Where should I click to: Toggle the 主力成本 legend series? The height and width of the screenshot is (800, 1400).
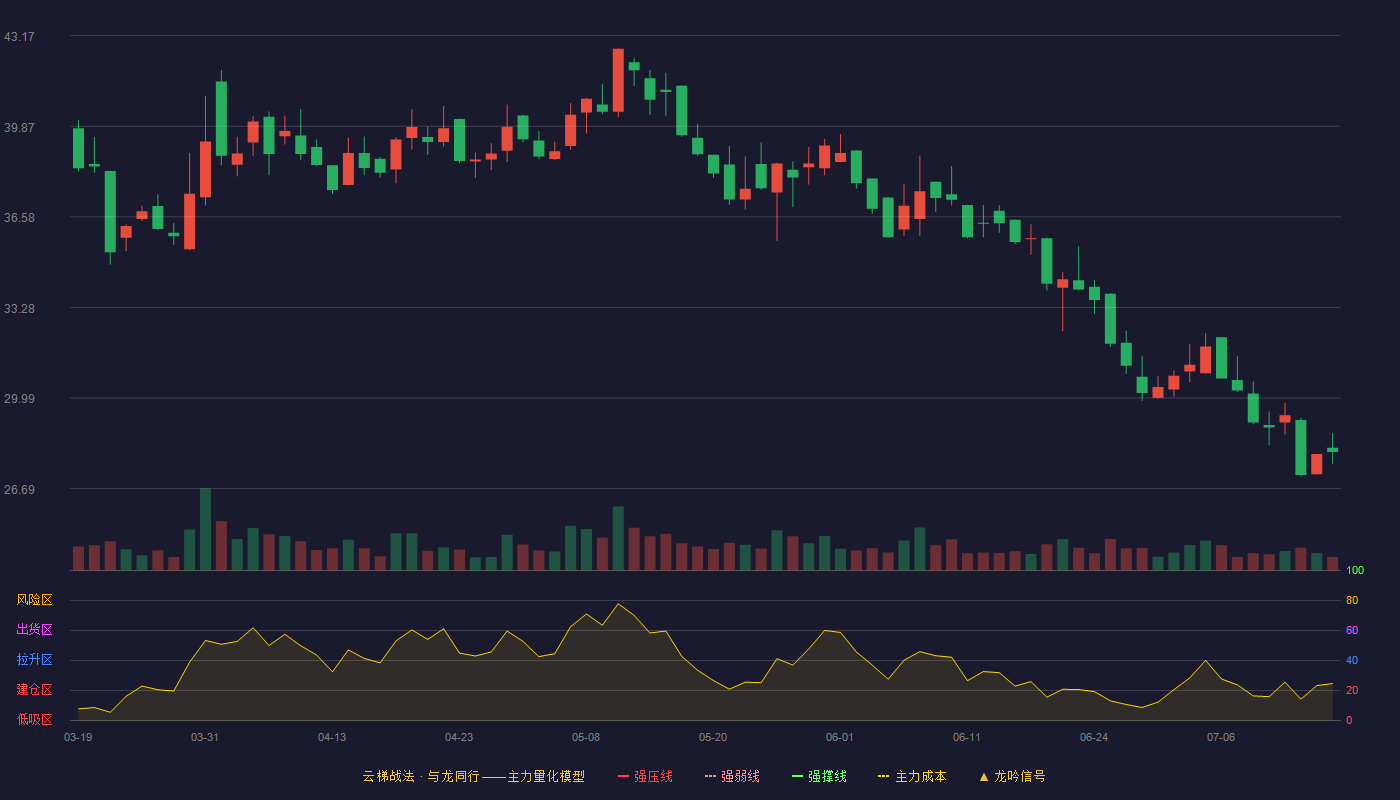click(x=912, y=776)
